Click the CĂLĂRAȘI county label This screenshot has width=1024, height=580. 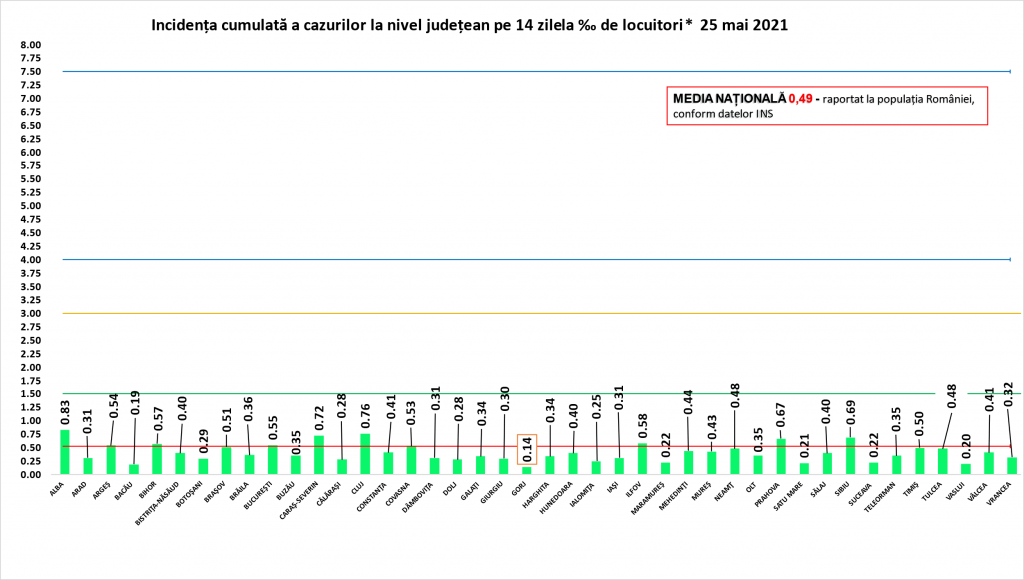point(329,494)
